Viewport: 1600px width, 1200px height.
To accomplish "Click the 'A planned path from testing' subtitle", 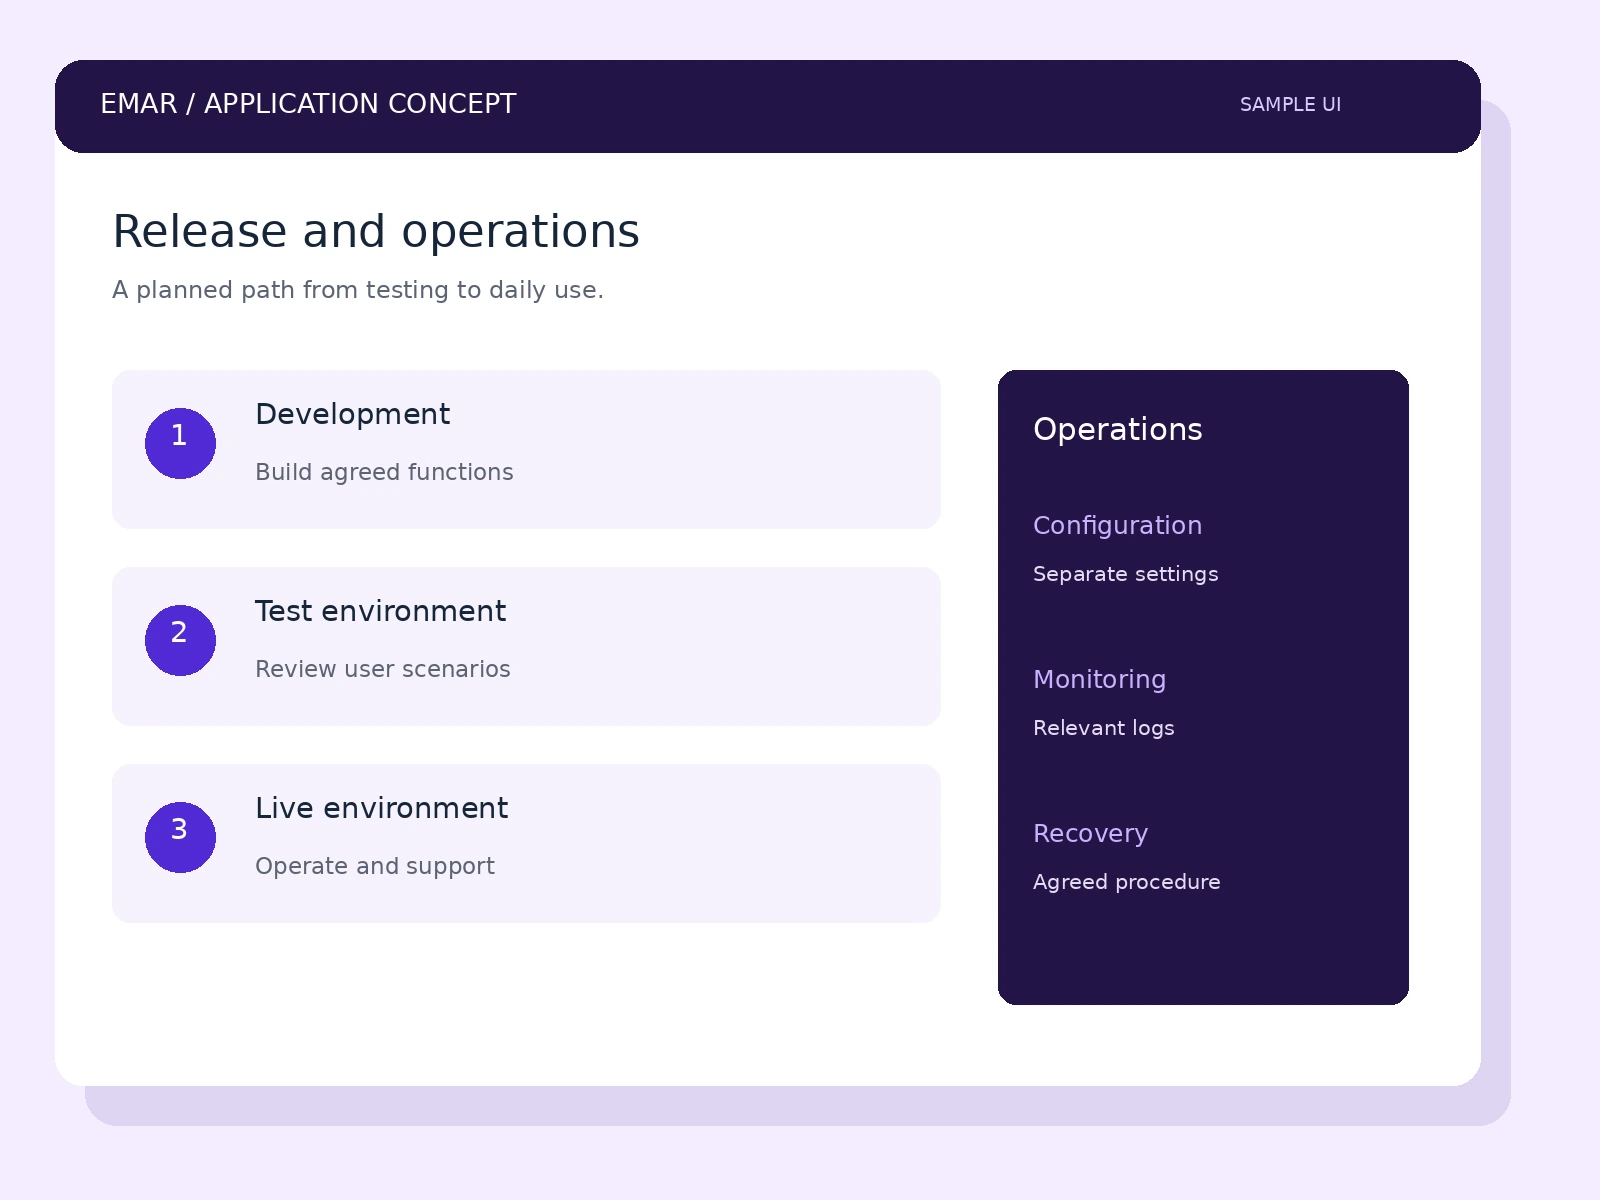I will (x=357, y=290).
